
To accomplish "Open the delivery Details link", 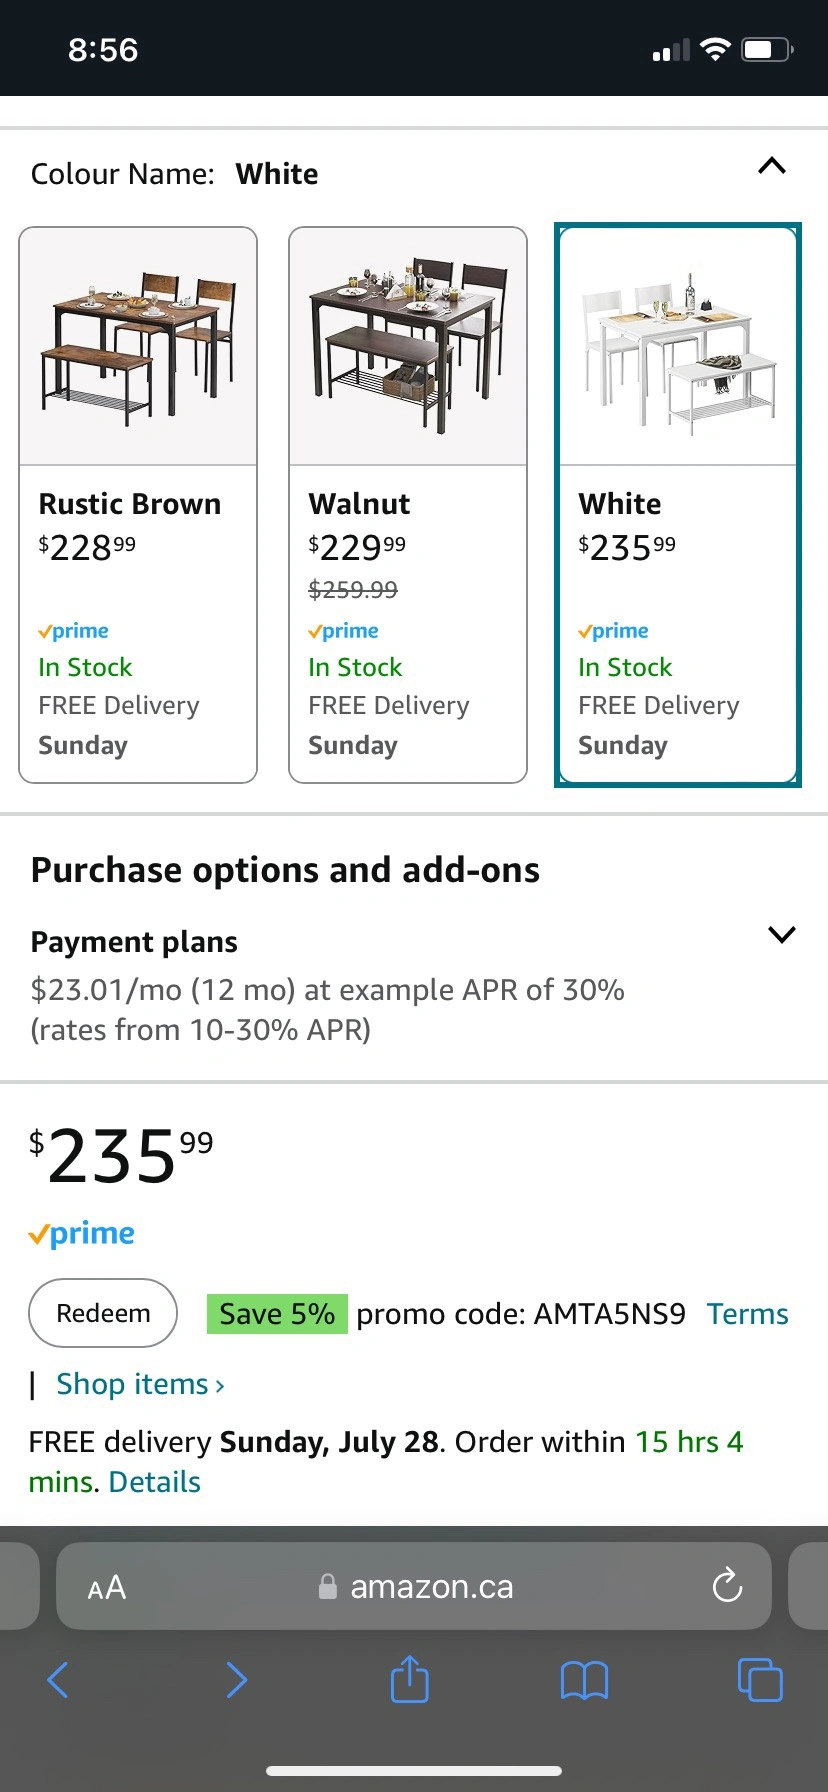I will point(155,1482).
